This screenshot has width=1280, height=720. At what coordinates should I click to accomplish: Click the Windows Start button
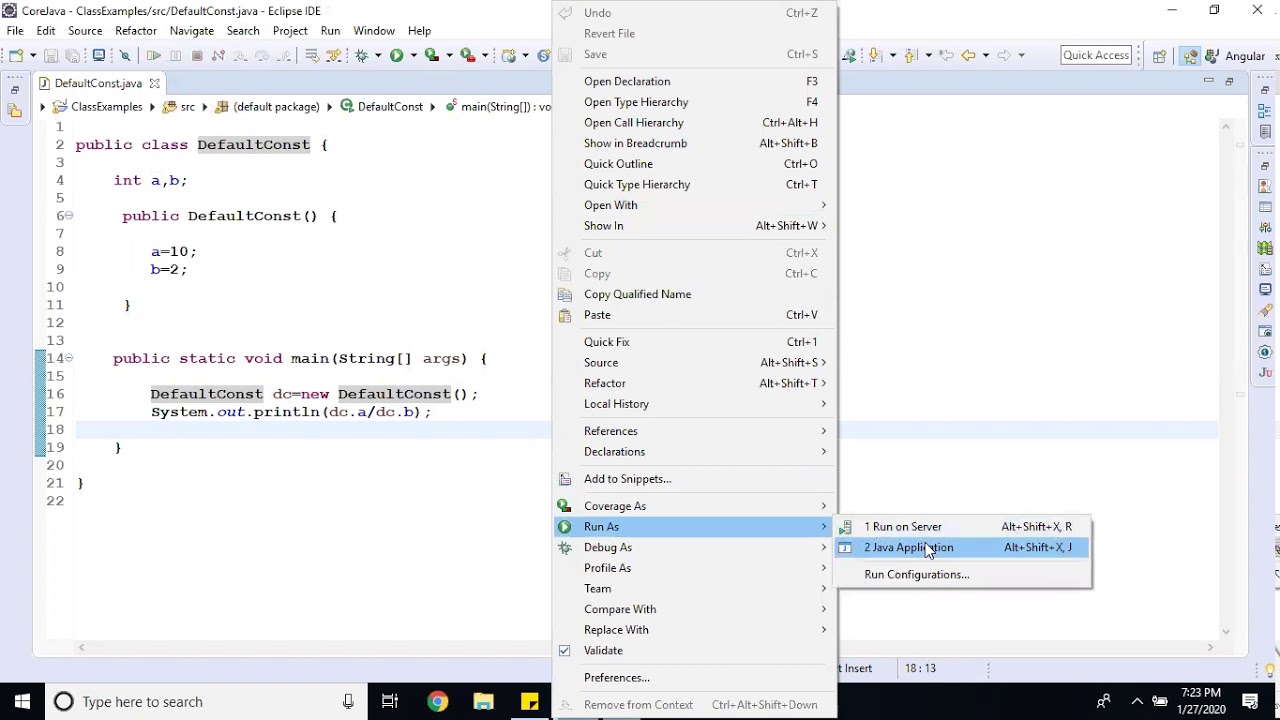tap(22, 701)
